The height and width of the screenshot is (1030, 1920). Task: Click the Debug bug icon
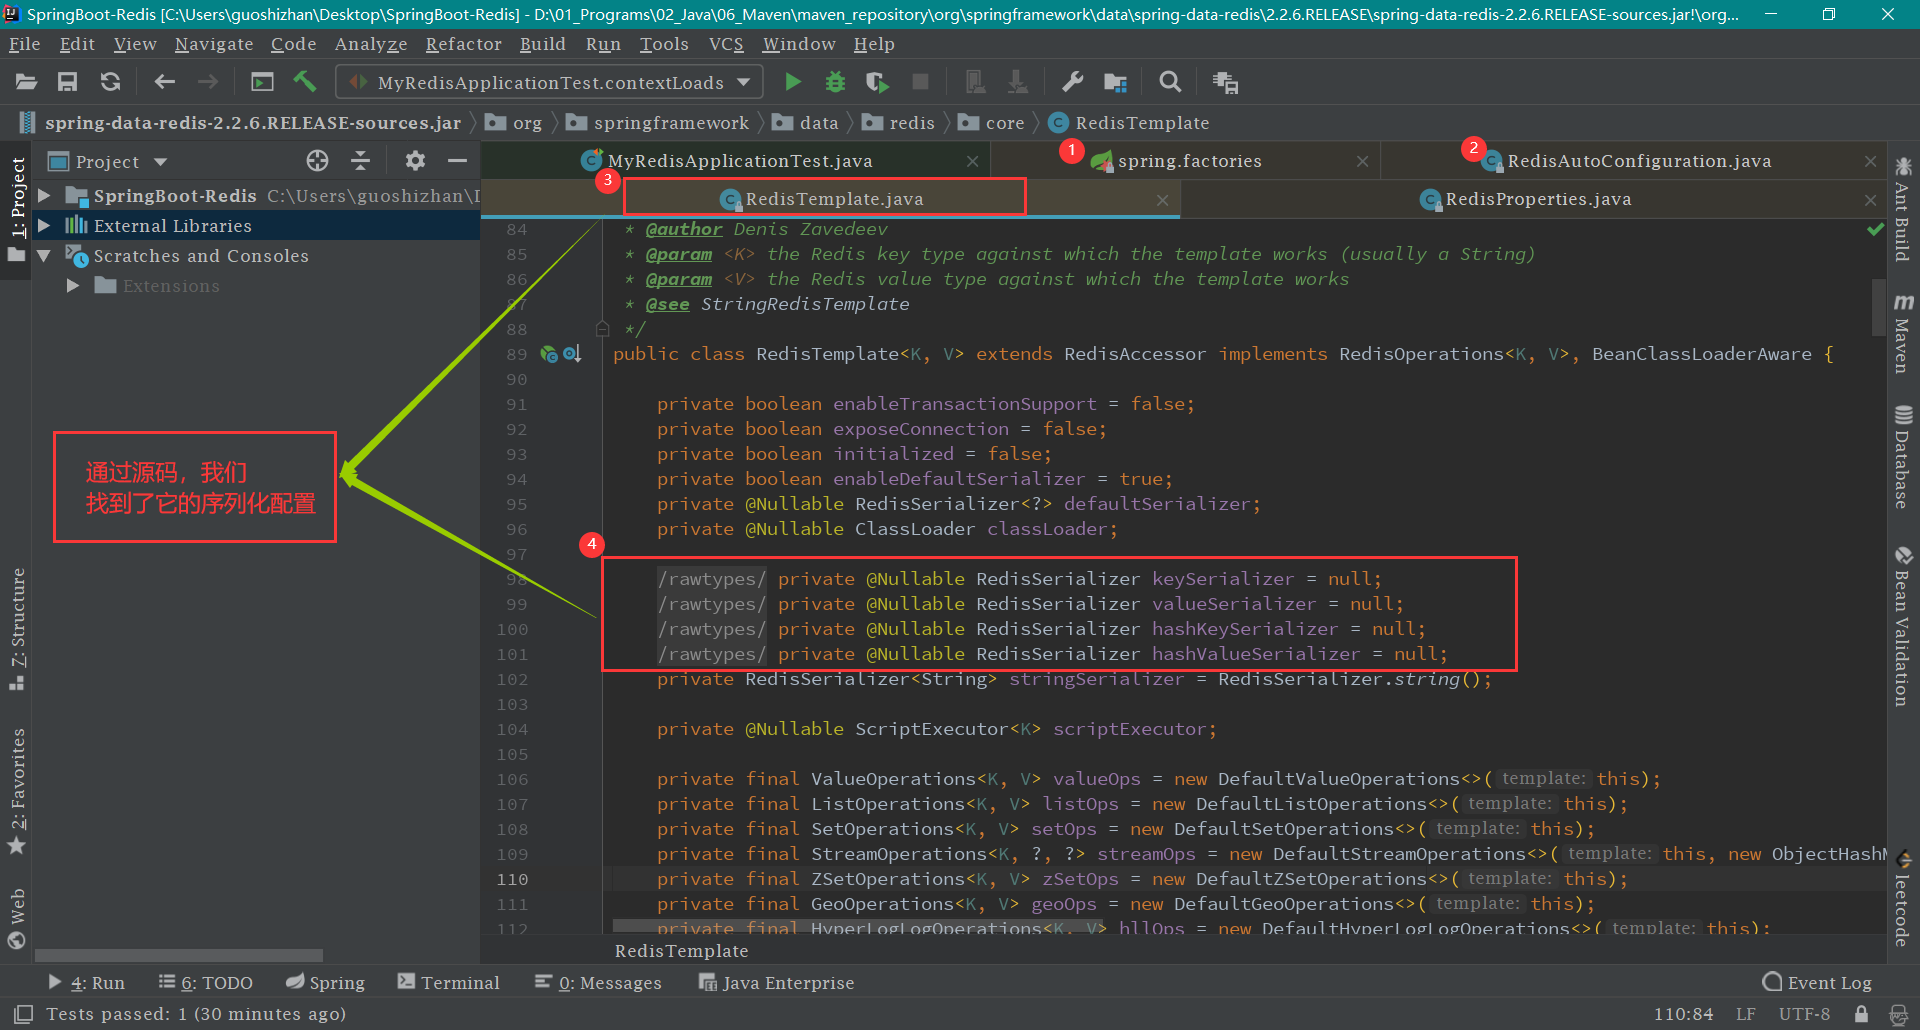click(835, 82)
